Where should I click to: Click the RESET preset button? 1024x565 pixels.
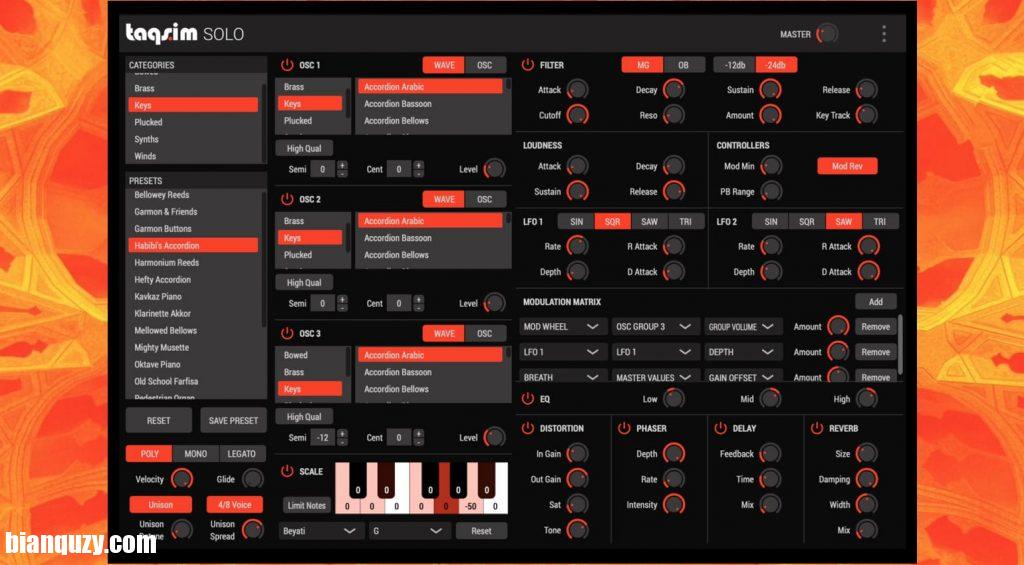pos(159,421)
